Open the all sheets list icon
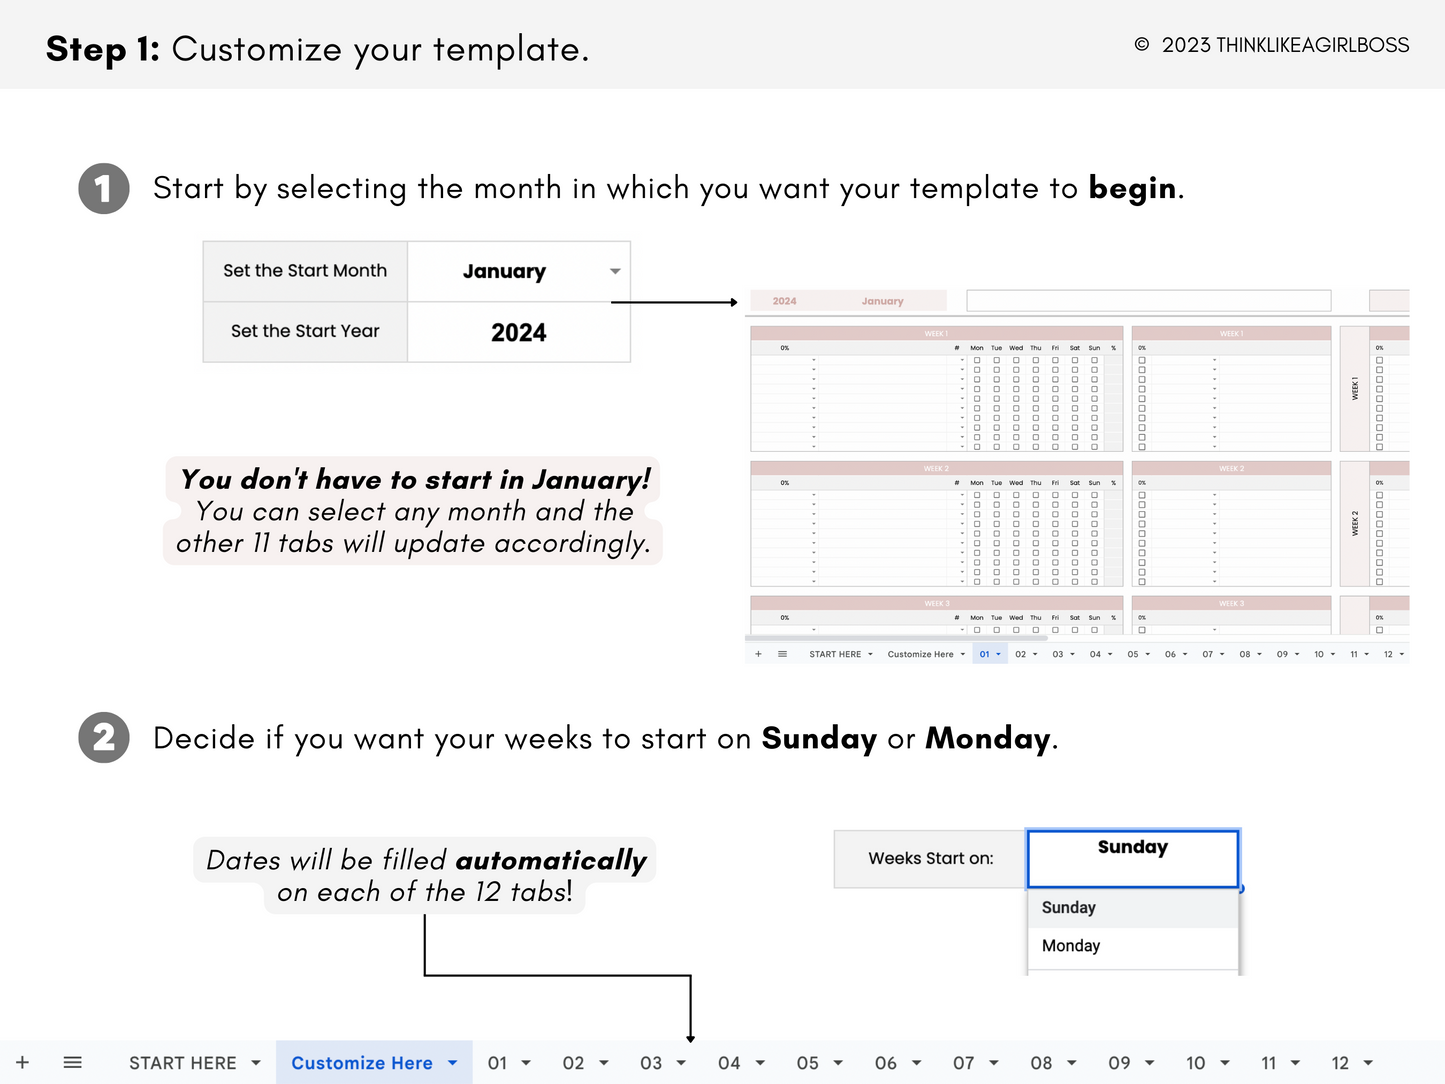 tap(72, 1062)
